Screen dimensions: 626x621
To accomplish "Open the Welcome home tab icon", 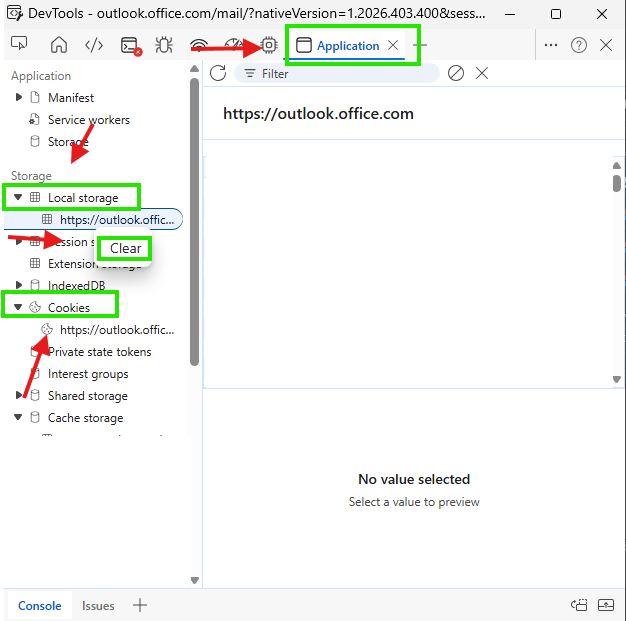I will pyautogui.click(x=59, y=45).
